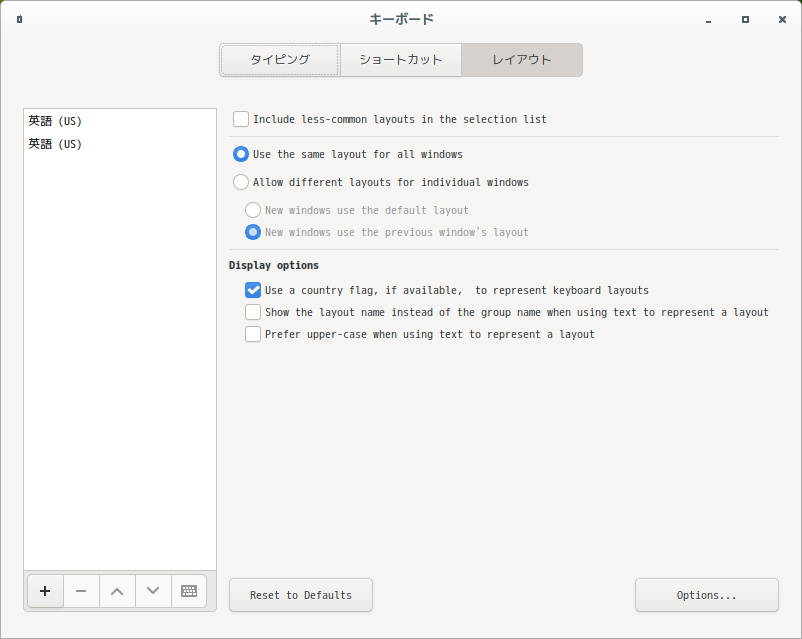Switch to the ショートカット tab
This screenshot has height=639, width=802.
pyautogui.click(x=401, y=60)
